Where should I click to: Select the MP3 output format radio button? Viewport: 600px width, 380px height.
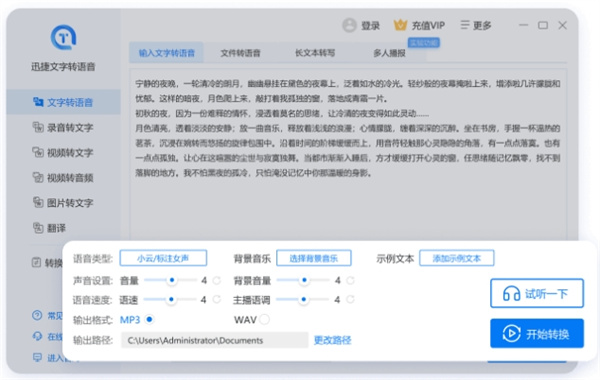(150, 319)
